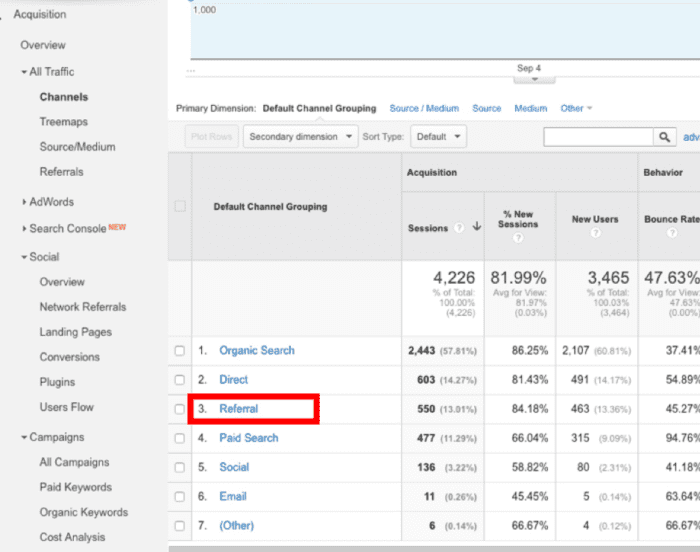Open the Referral channel link
This screenshot has height=552, width=700.
point(238,409)
